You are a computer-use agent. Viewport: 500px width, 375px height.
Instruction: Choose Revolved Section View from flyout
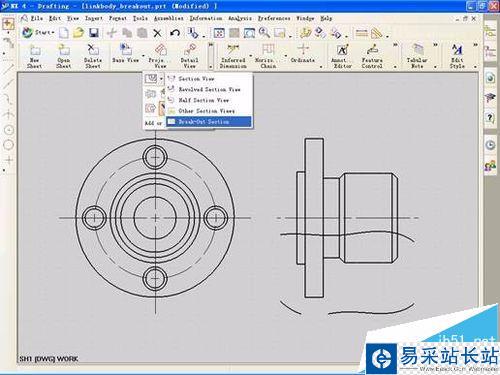209,89
